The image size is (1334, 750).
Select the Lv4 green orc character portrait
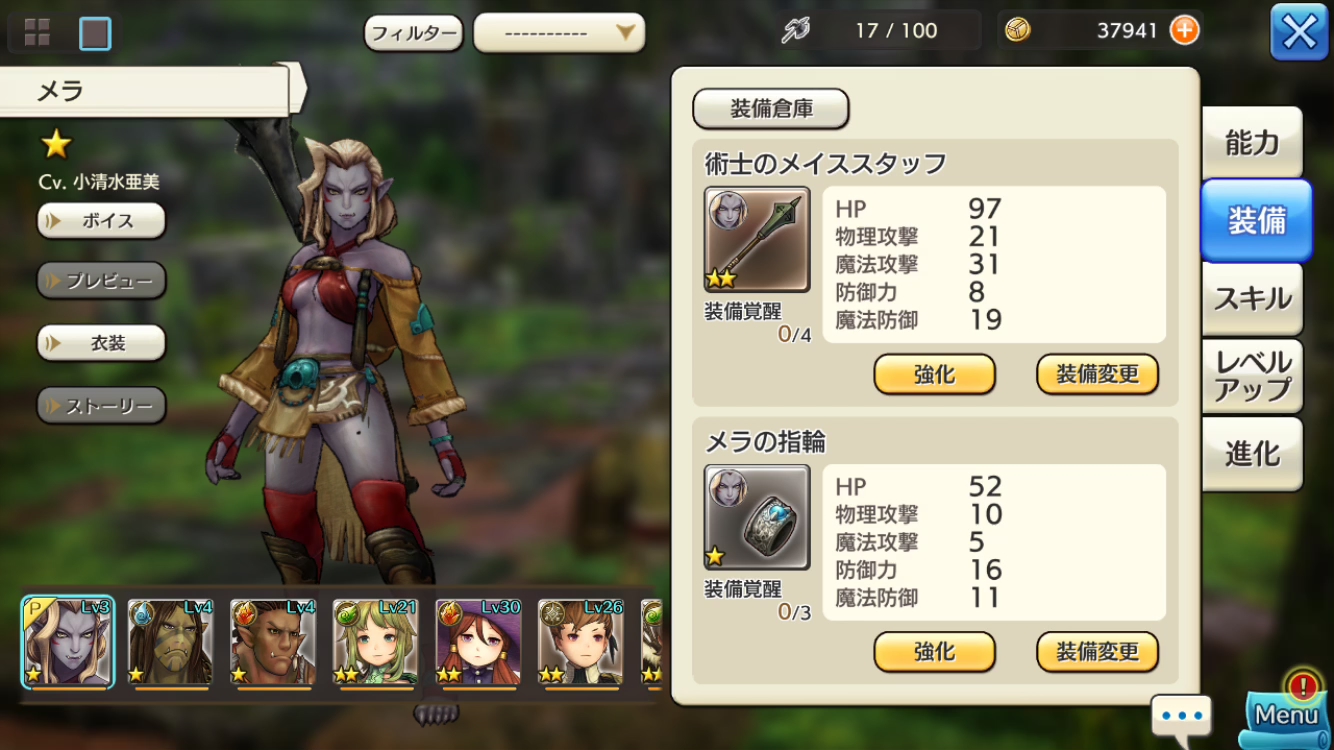pyautogui.click(x=171, y=643)
